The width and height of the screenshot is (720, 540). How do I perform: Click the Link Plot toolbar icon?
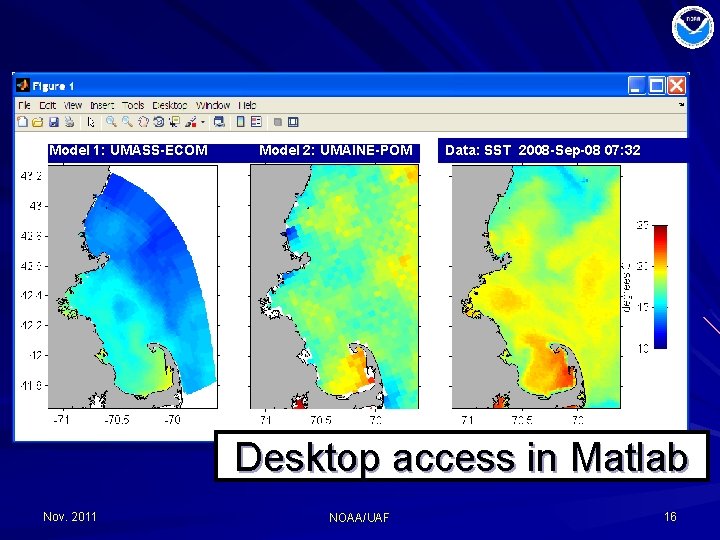coord(219,122)
